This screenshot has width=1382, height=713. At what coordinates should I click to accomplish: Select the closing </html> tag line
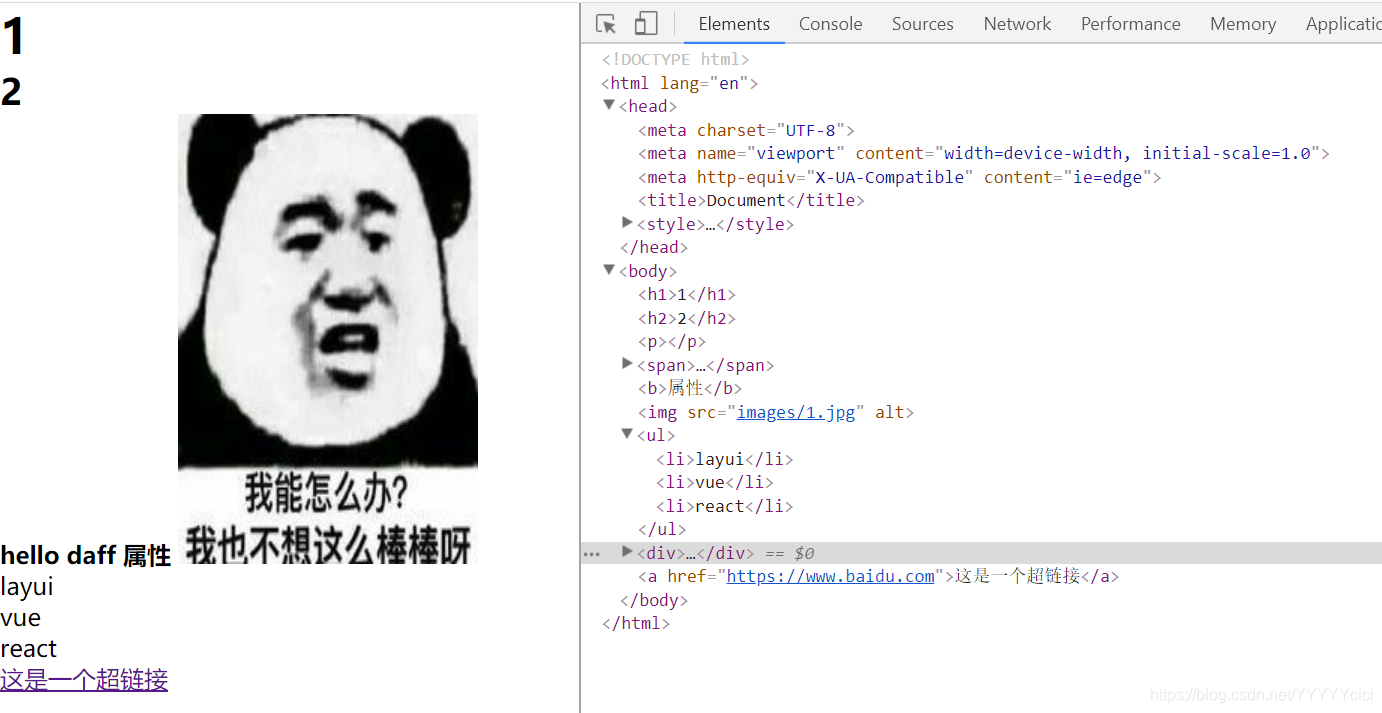[635, 623]
